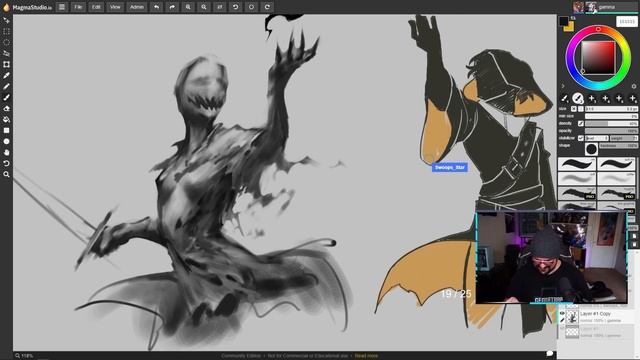Select the highlighted second brush preset slot

578,98
